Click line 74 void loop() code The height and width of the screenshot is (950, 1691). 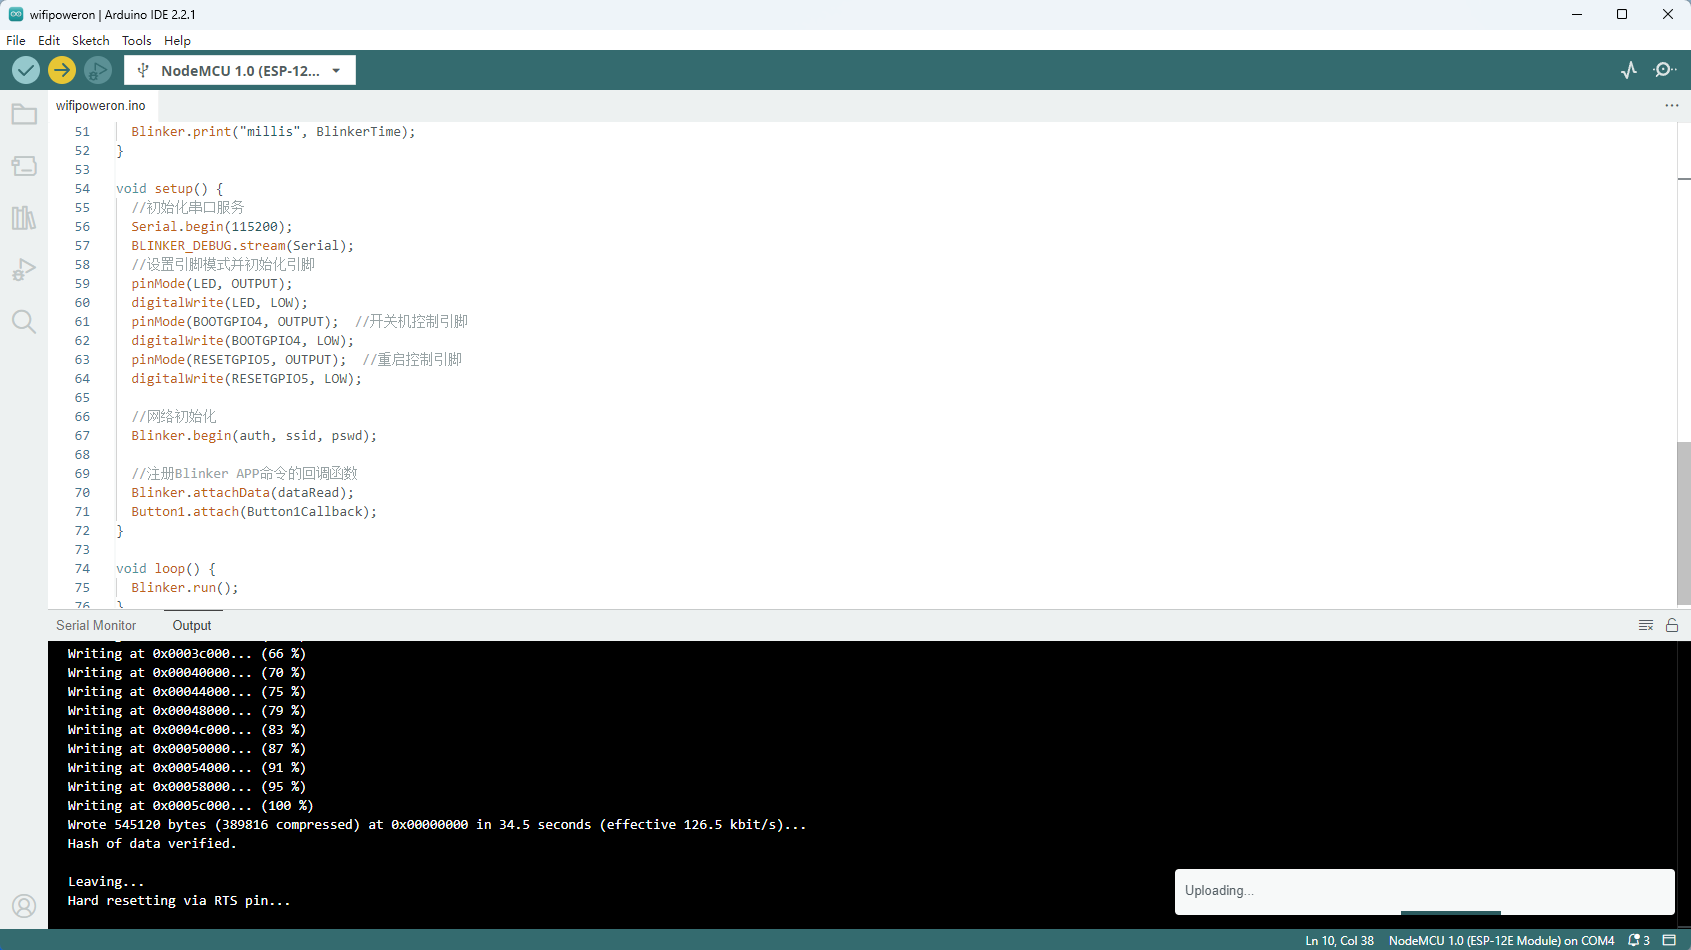tap(166, 569)
